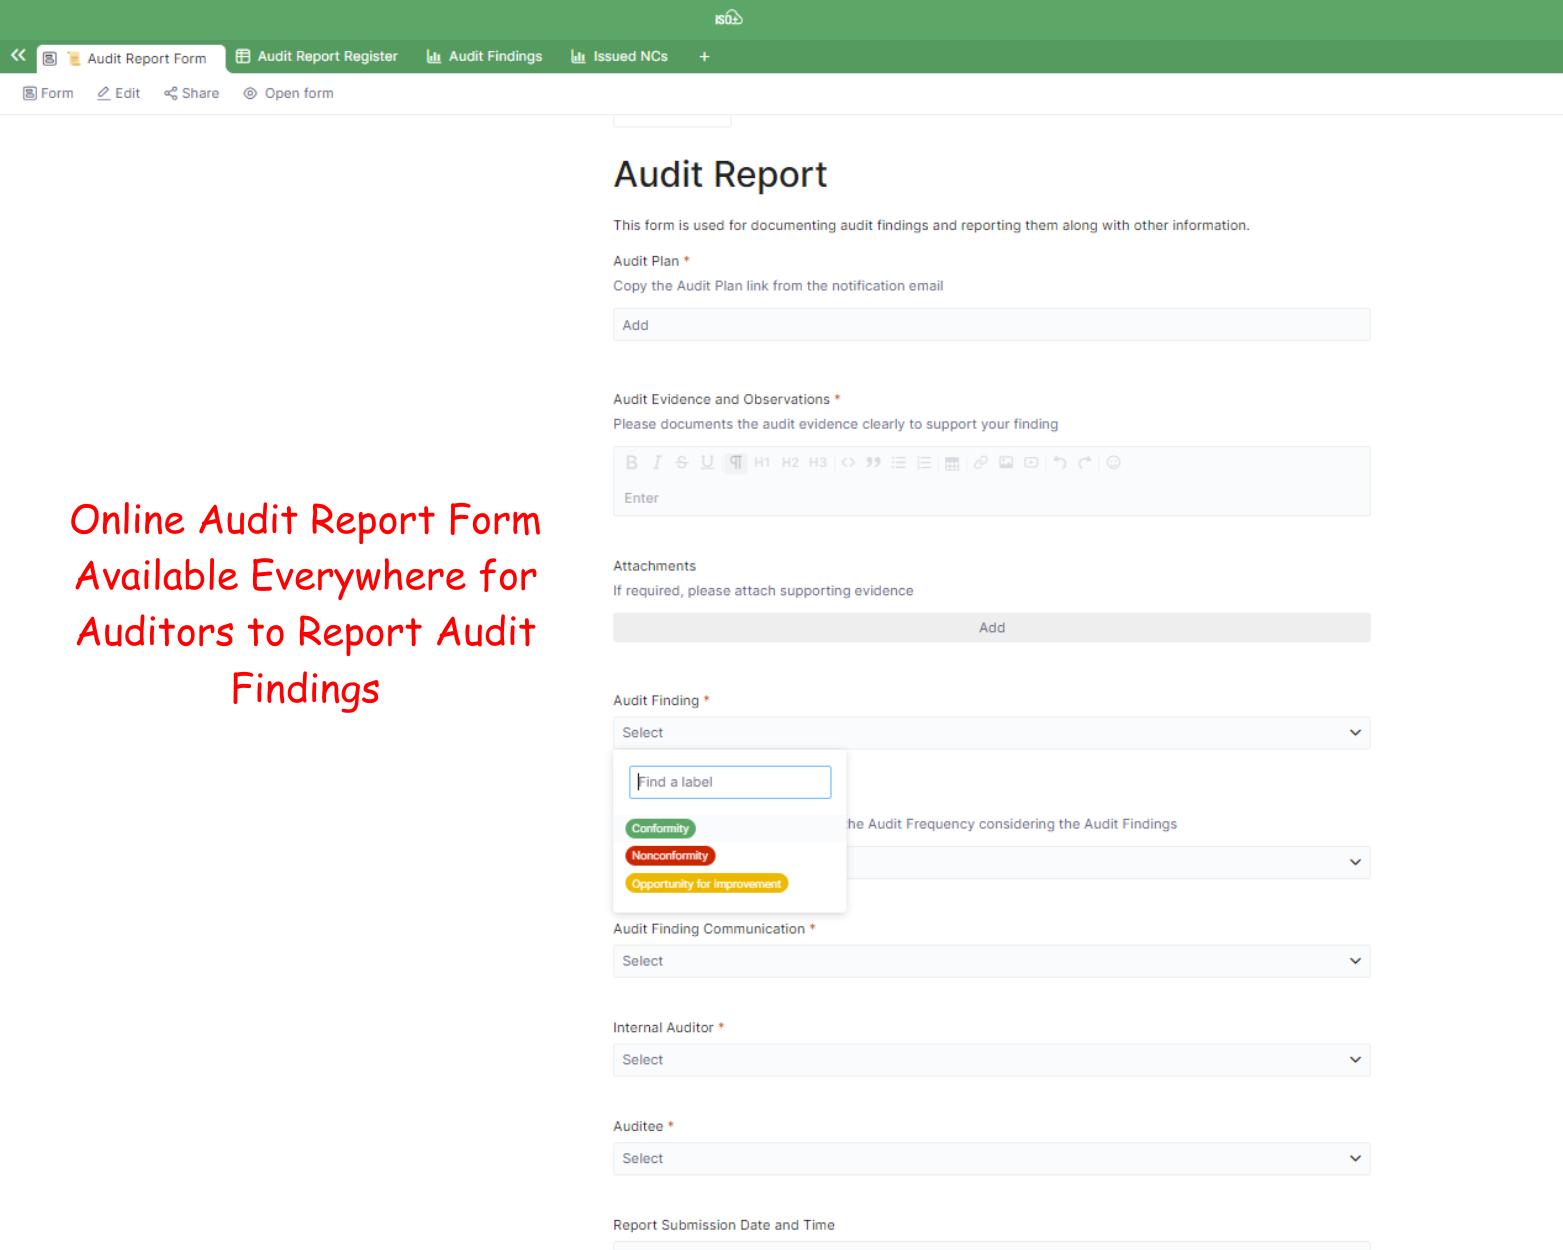The image size is (1563, 1250).
Task: Click the insert link icon
Action: [x=981, y=462]
